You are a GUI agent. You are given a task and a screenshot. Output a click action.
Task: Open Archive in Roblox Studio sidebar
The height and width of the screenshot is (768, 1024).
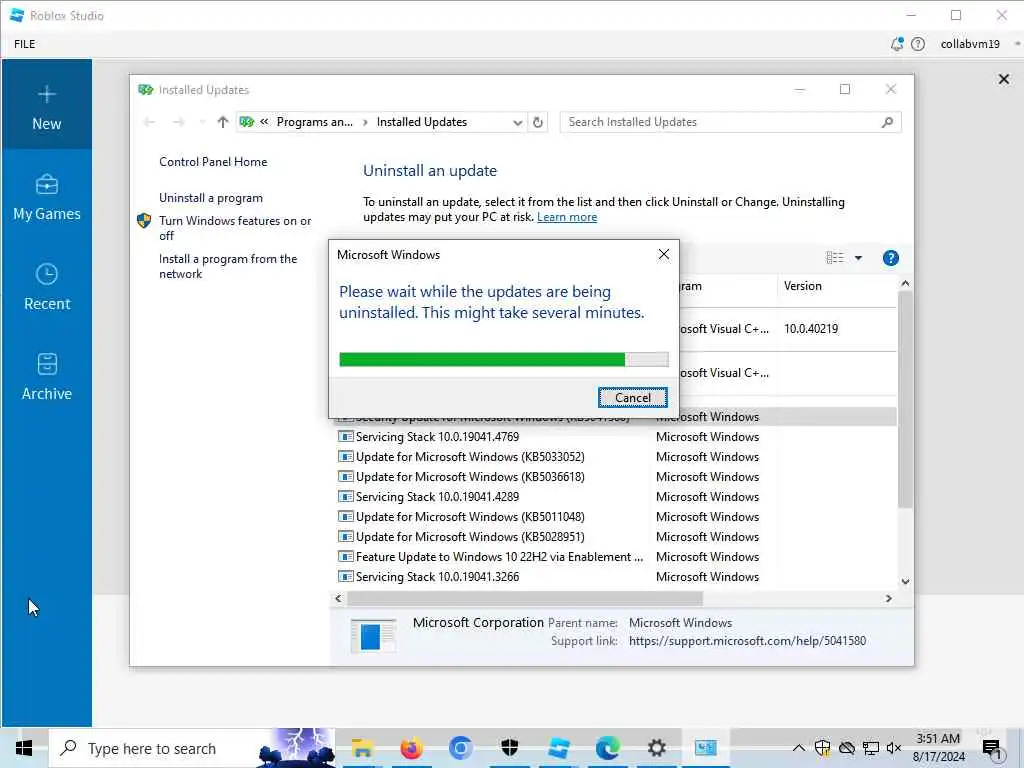tap(46, 377)
